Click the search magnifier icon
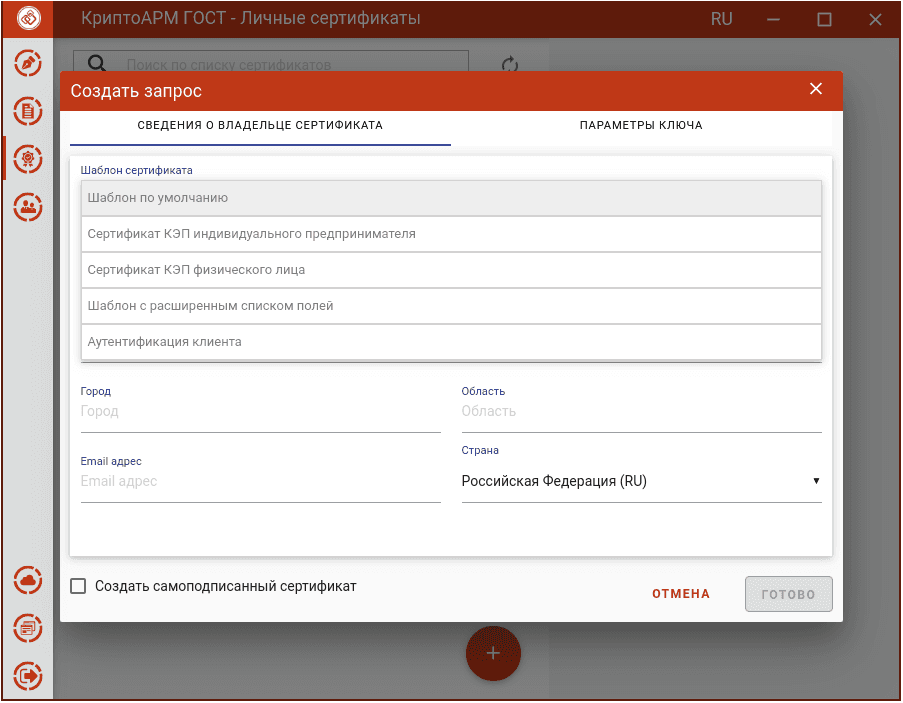Viewport: 903px width, 703px height. (97, 63)
